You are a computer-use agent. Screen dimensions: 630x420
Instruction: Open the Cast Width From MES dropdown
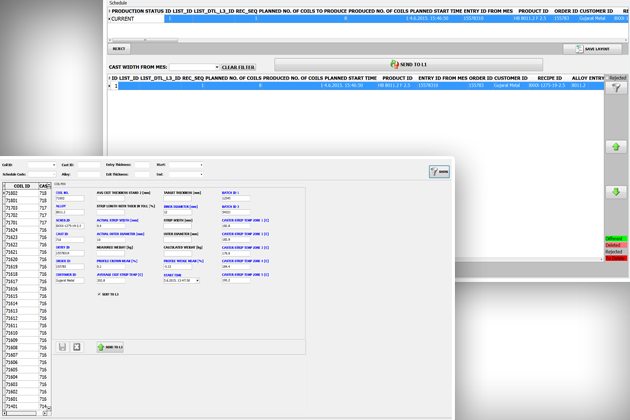(216, 67)
